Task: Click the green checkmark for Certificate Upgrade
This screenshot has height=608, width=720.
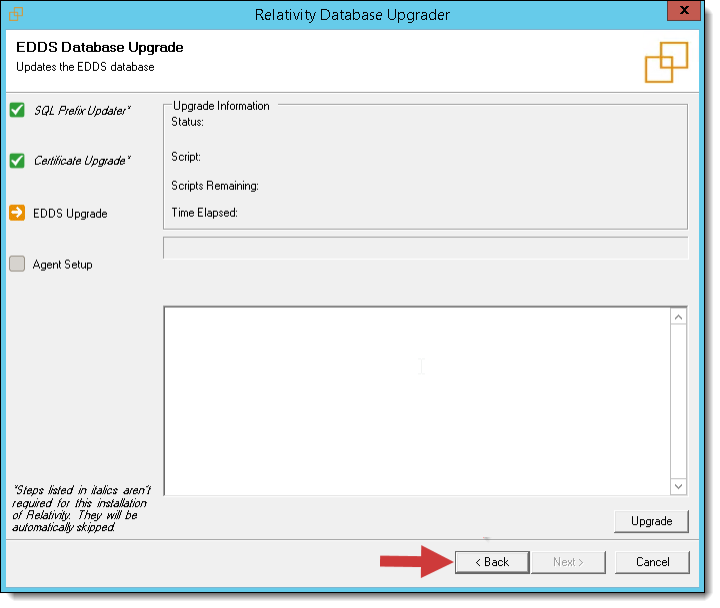Action: (x=17, y=161)
